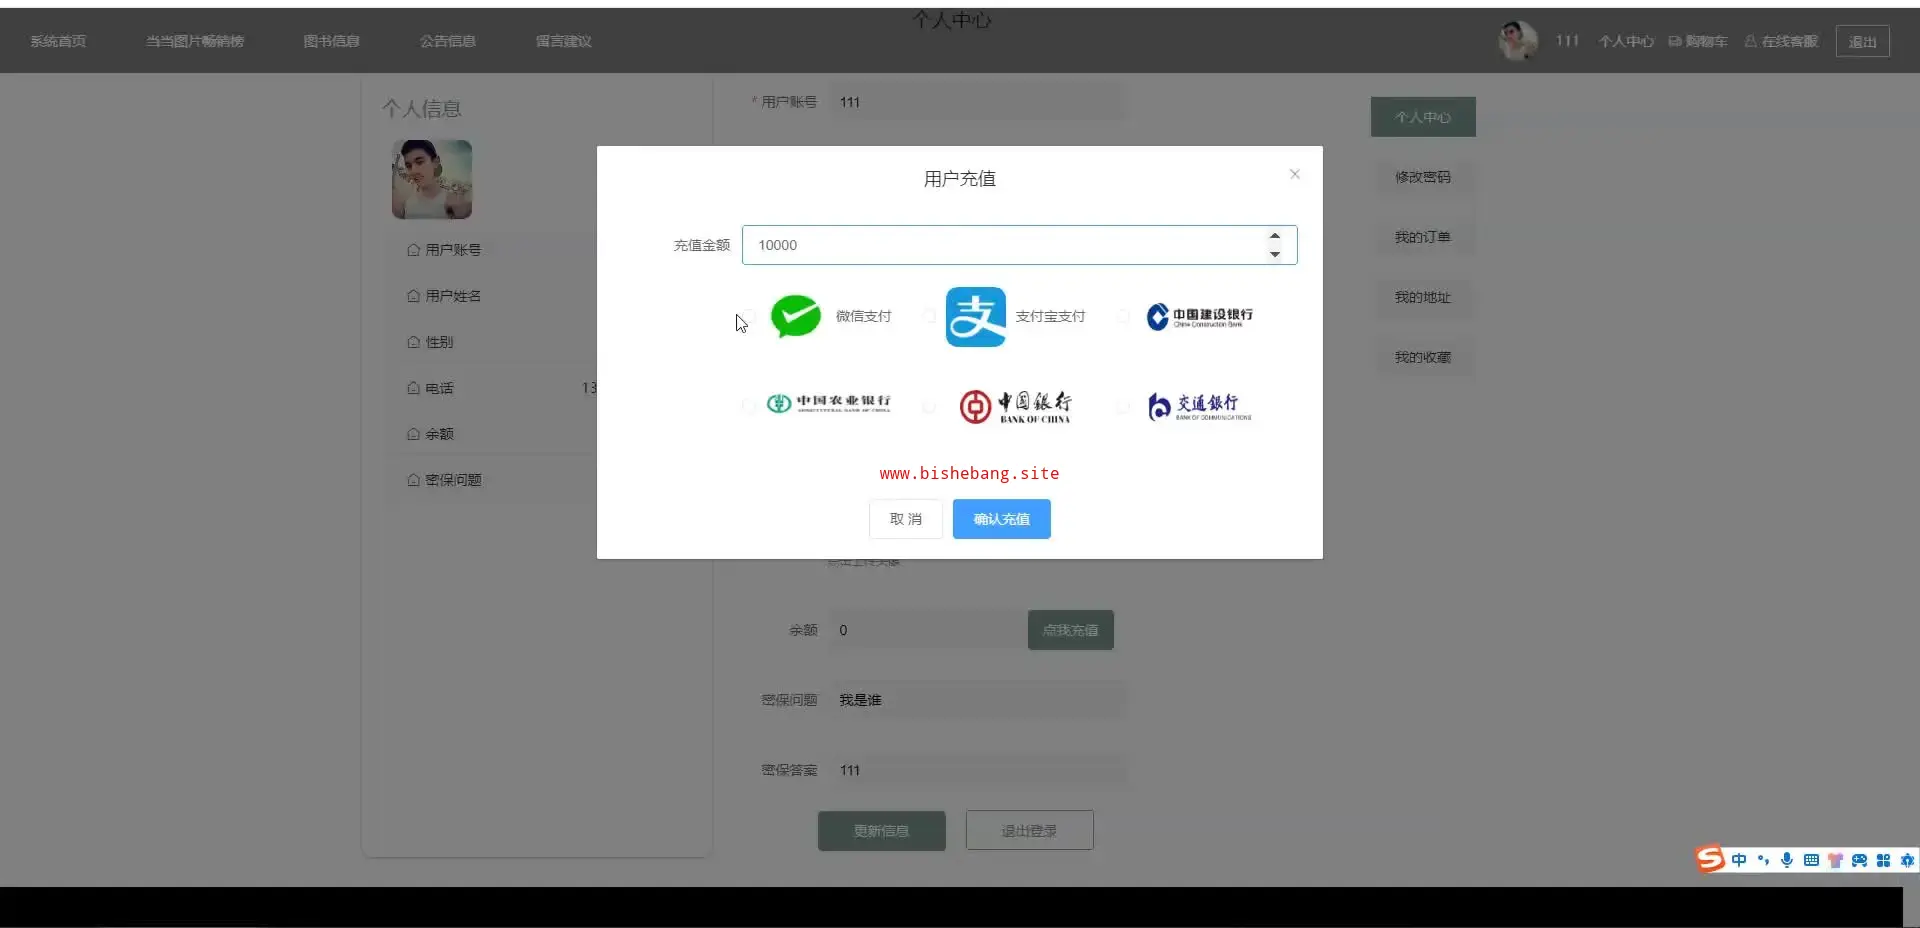This screenshot has width=1920, height=928.
Task: Choose the 中国农业银行 radio button
Action: coord(749,406)
